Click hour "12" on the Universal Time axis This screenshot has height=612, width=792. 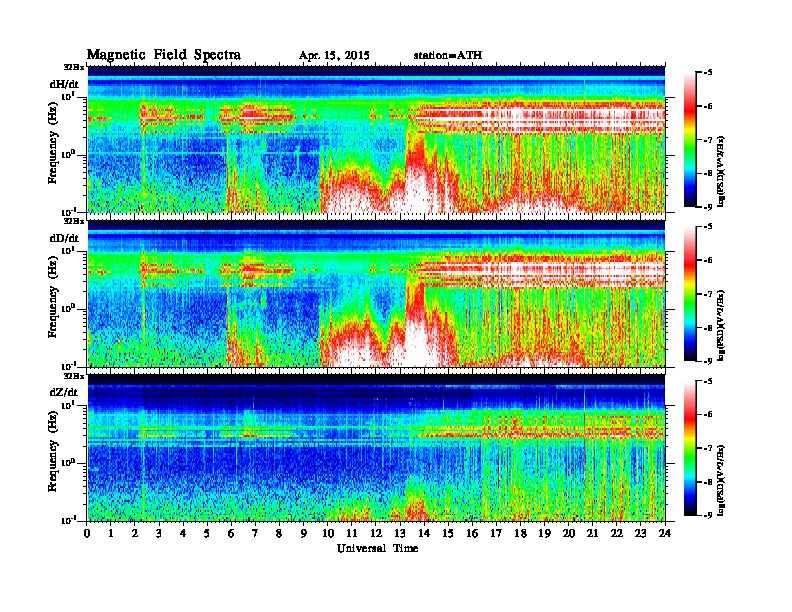coord(376,534)
